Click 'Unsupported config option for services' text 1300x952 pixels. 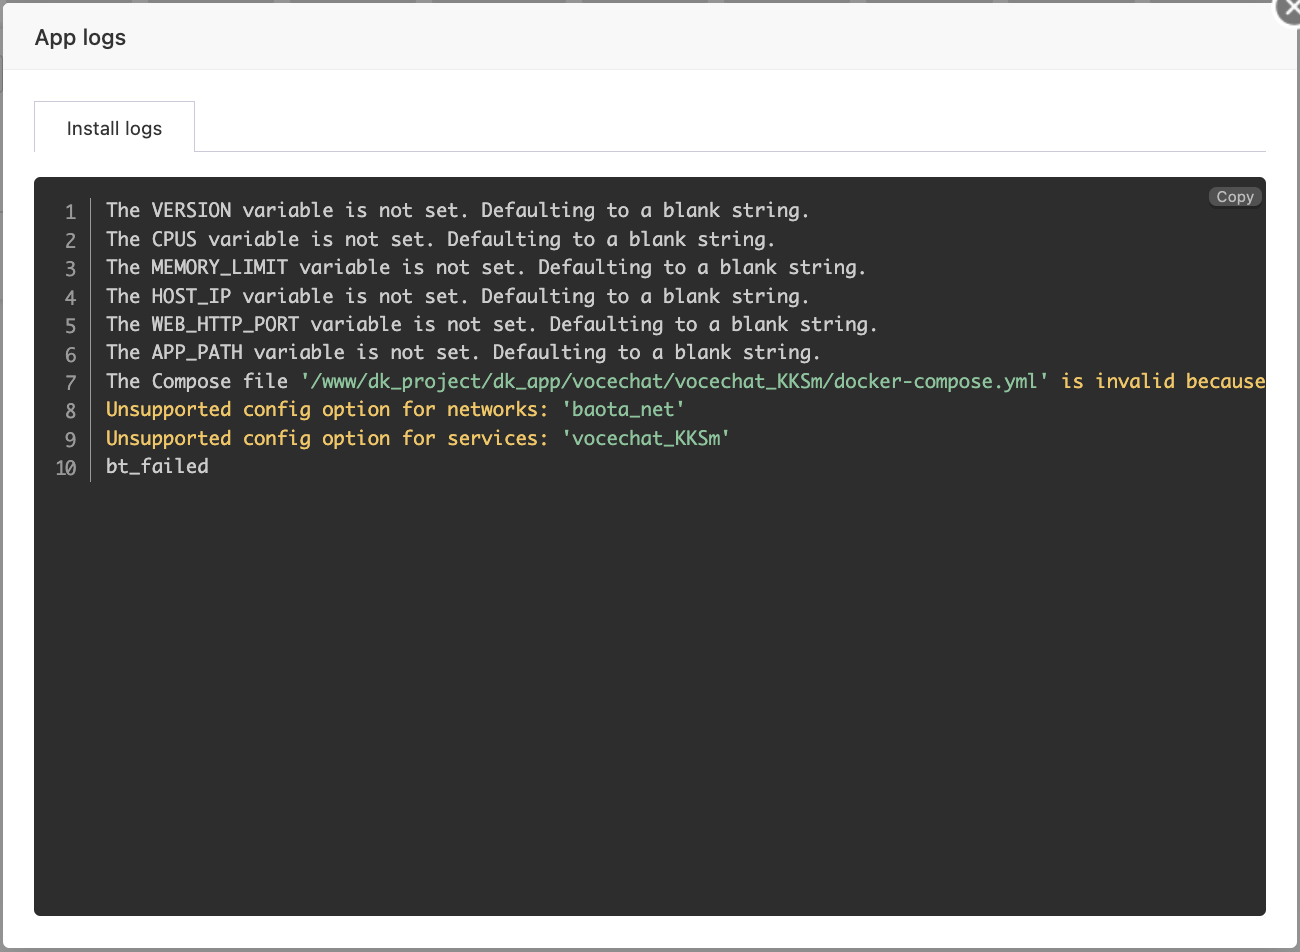(x=326, y=439)
